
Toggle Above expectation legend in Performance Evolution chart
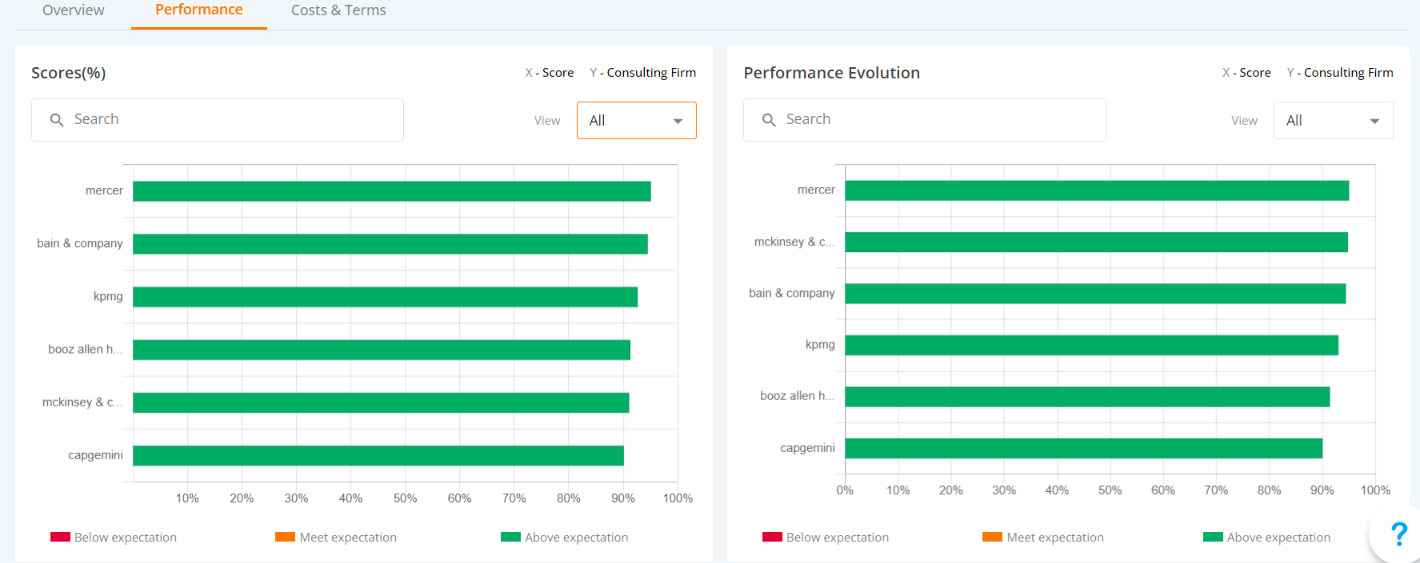coord(1266,537)
